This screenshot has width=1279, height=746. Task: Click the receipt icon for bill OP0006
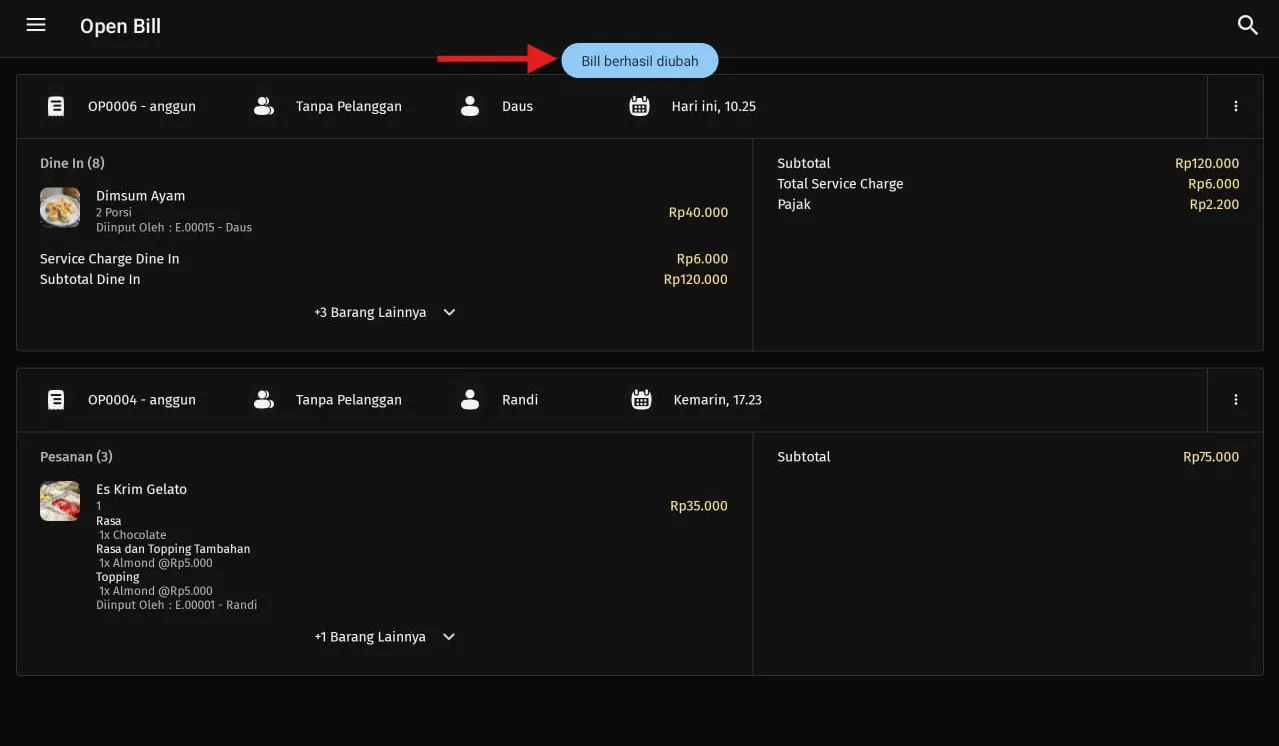56,106
